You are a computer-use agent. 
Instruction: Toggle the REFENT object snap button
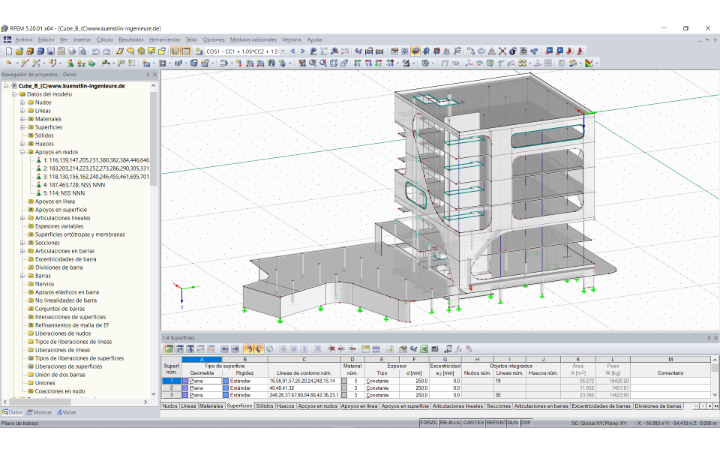coord(495,422)
